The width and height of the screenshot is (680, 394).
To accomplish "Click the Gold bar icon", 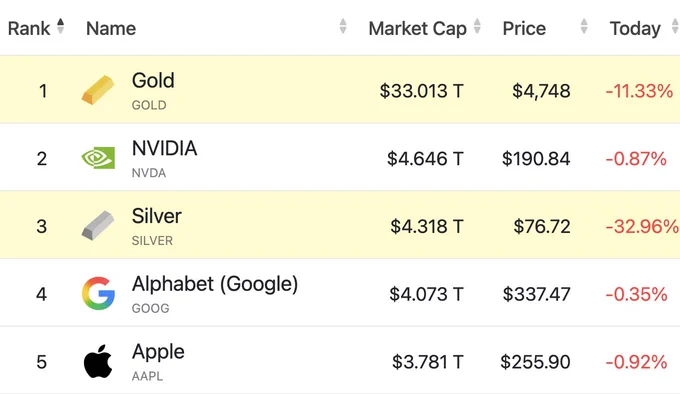I will click(98, 90).
